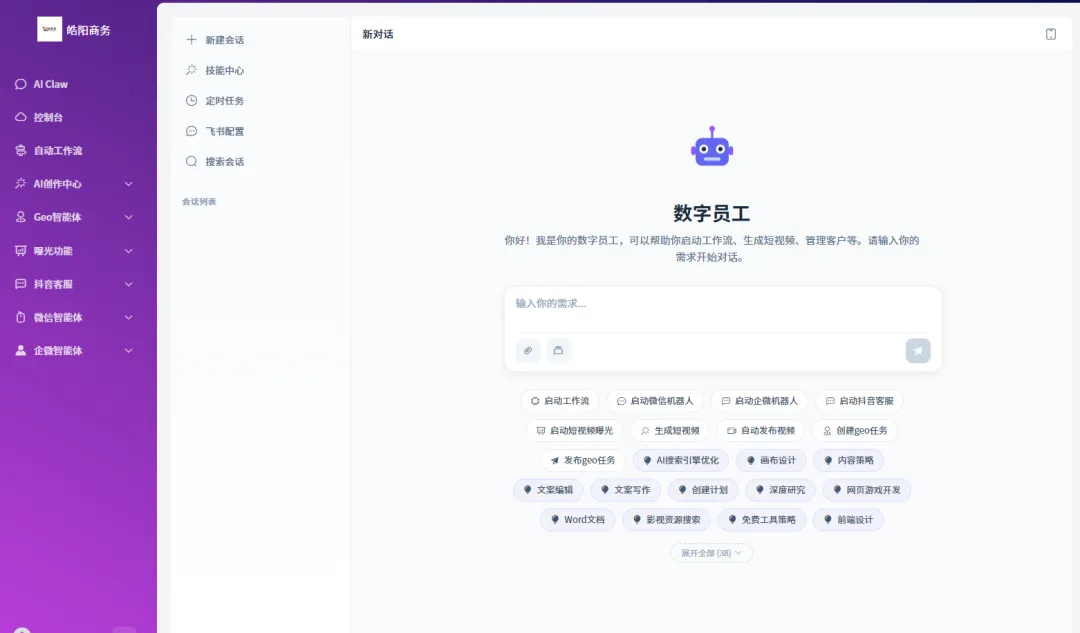The height and width of the screenshot is (633, 1080).
Task: Open 飞书配置 chat bubble icon
Action: coord(217,131)
